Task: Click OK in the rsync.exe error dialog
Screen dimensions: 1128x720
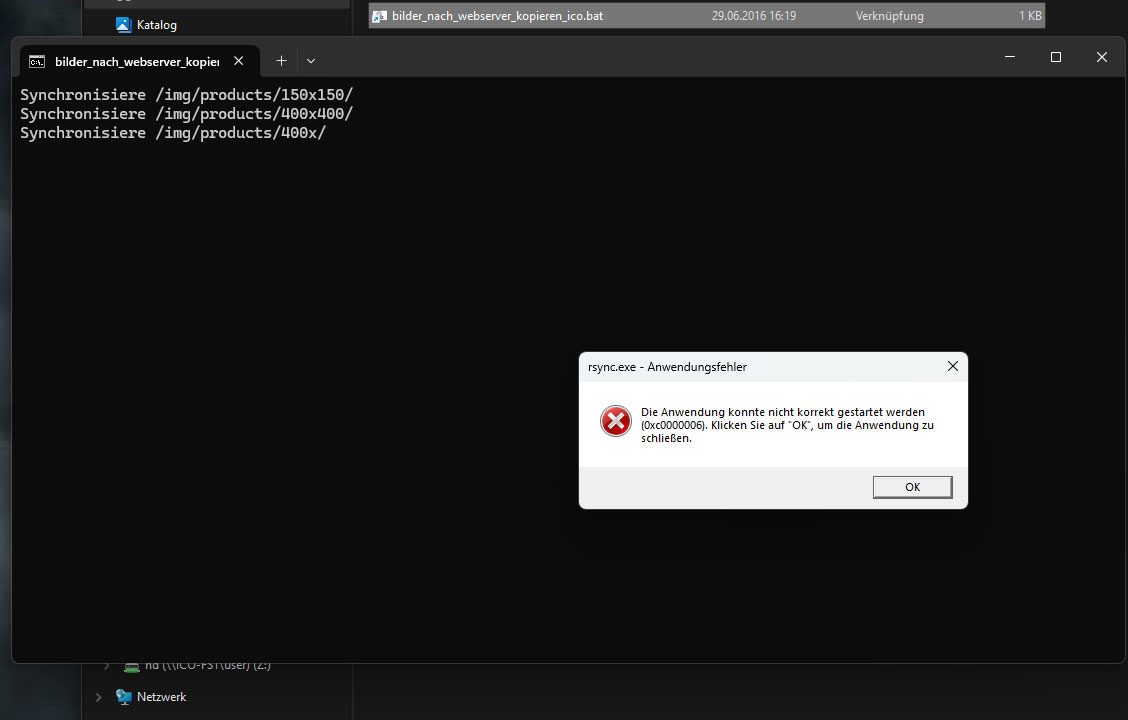Action: coord(912,487)
